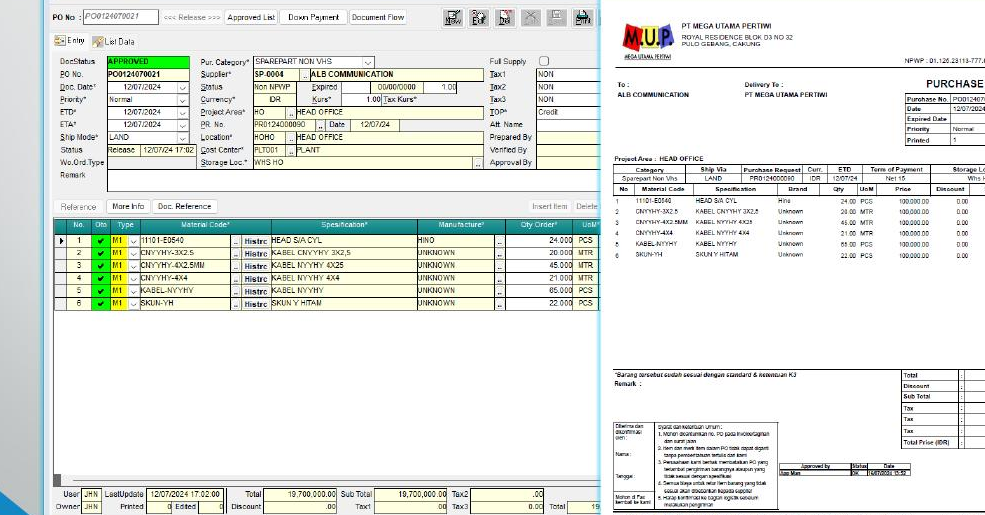Expand the Type dropdown for row 4
985x515 pixels.
point(134,278)
